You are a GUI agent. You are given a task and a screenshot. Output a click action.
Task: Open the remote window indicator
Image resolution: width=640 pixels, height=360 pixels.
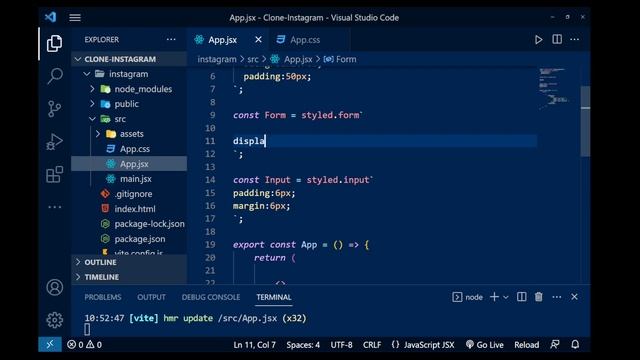click(50, 344)
